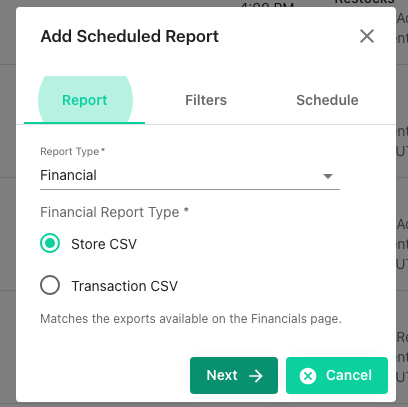The width and height of the screenshot is (408, 407).
Task: Proceed with the Next button
Action: pyautogui.click(x=234, y=375)
